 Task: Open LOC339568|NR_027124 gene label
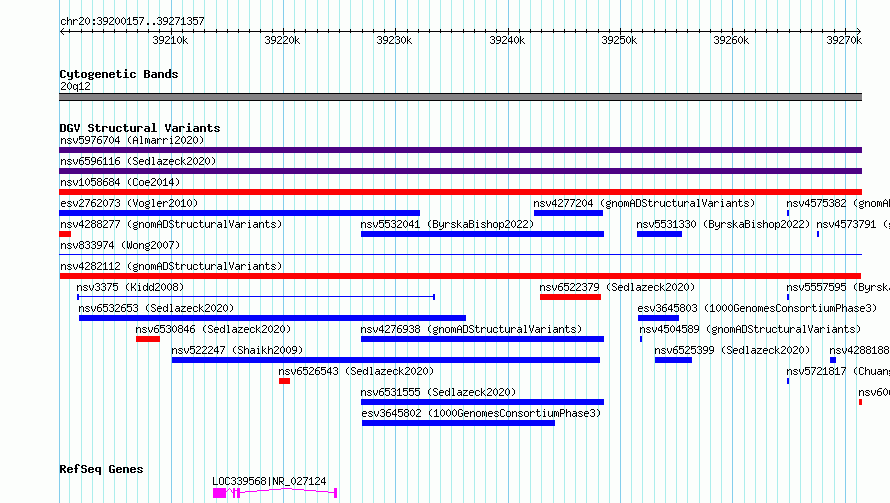pyautogui.click(x=269, y=481)
